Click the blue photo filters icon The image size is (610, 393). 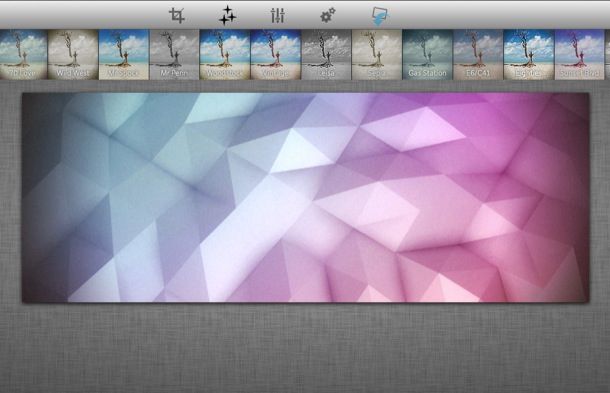click(379, 16)
